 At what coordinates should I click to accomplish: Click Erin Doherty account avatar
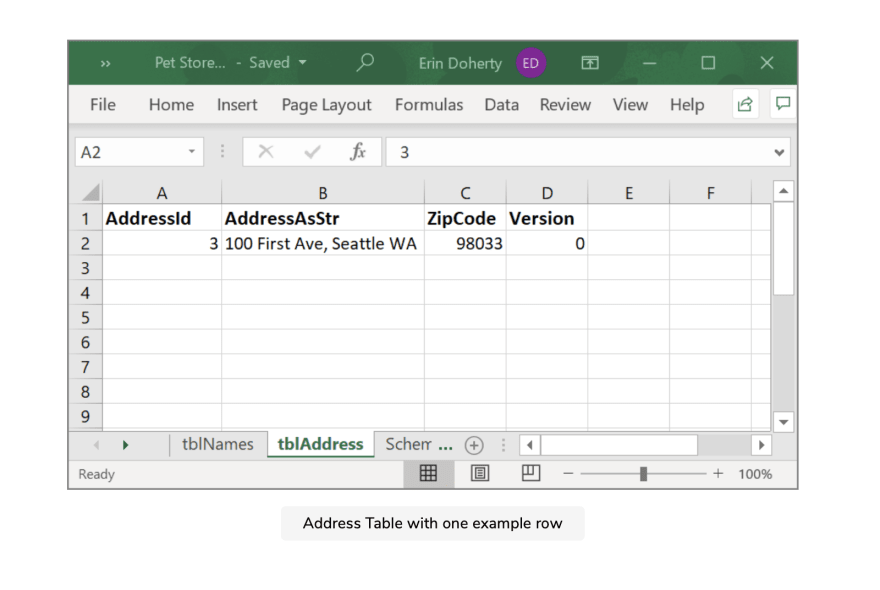(x=530, y=63)
